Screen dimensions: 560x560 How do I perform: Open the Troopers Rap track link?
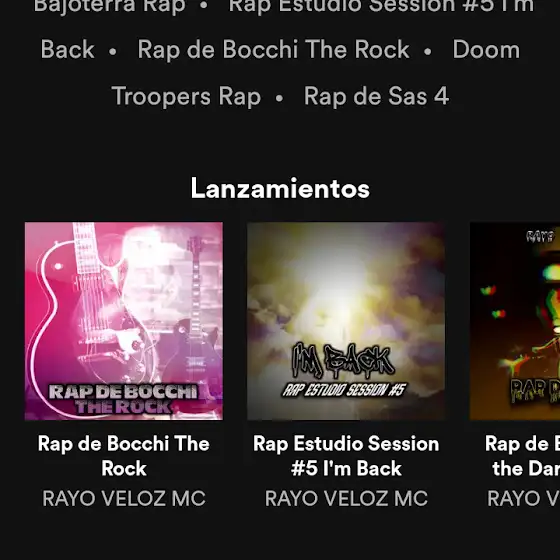tap(186, 96)
